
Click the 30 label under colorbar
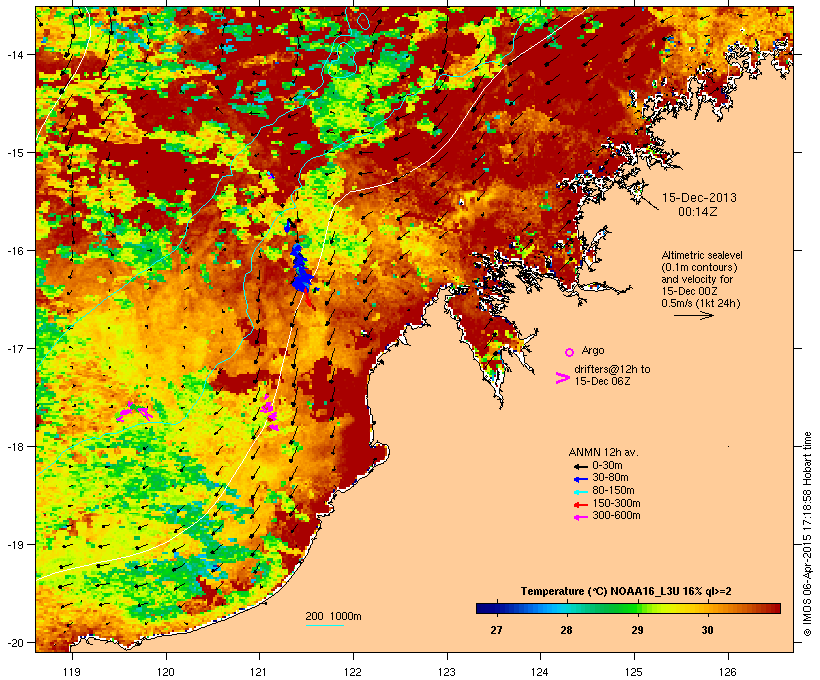(707, 630)
